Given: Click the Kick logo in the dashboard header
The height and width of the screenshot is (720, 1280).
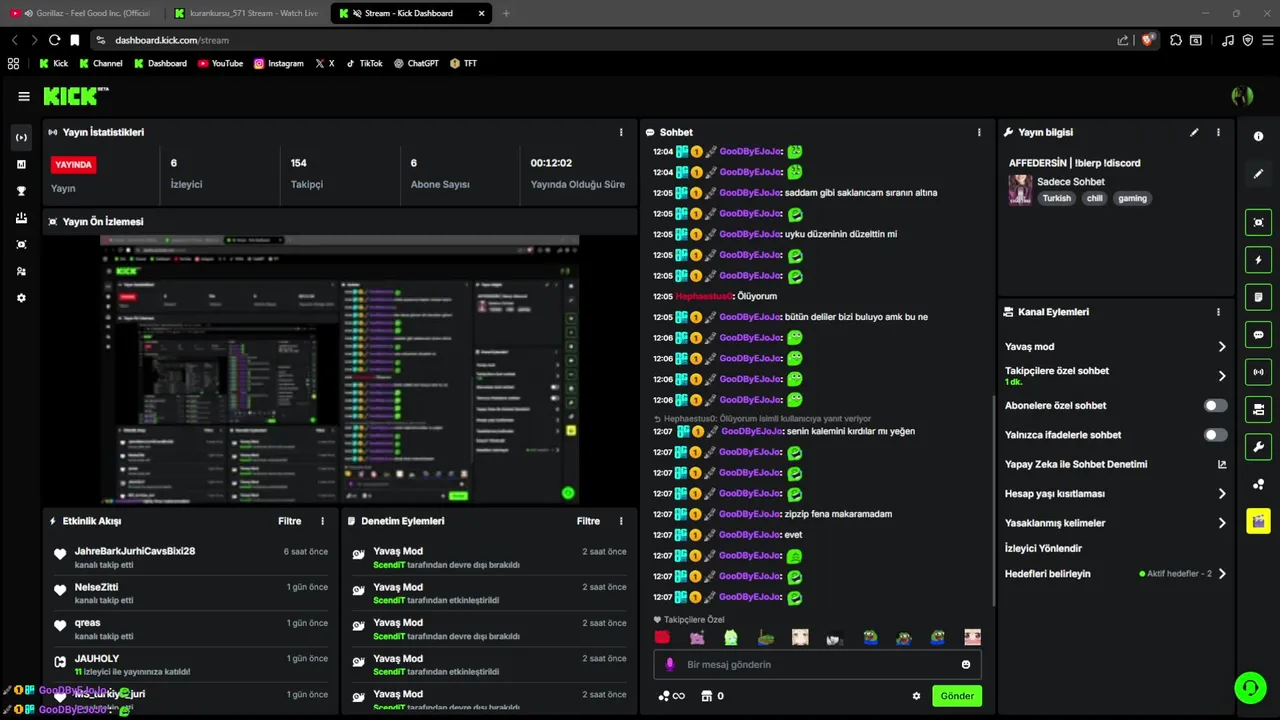Looking at the screenshot, I should (x=75, y=96).
